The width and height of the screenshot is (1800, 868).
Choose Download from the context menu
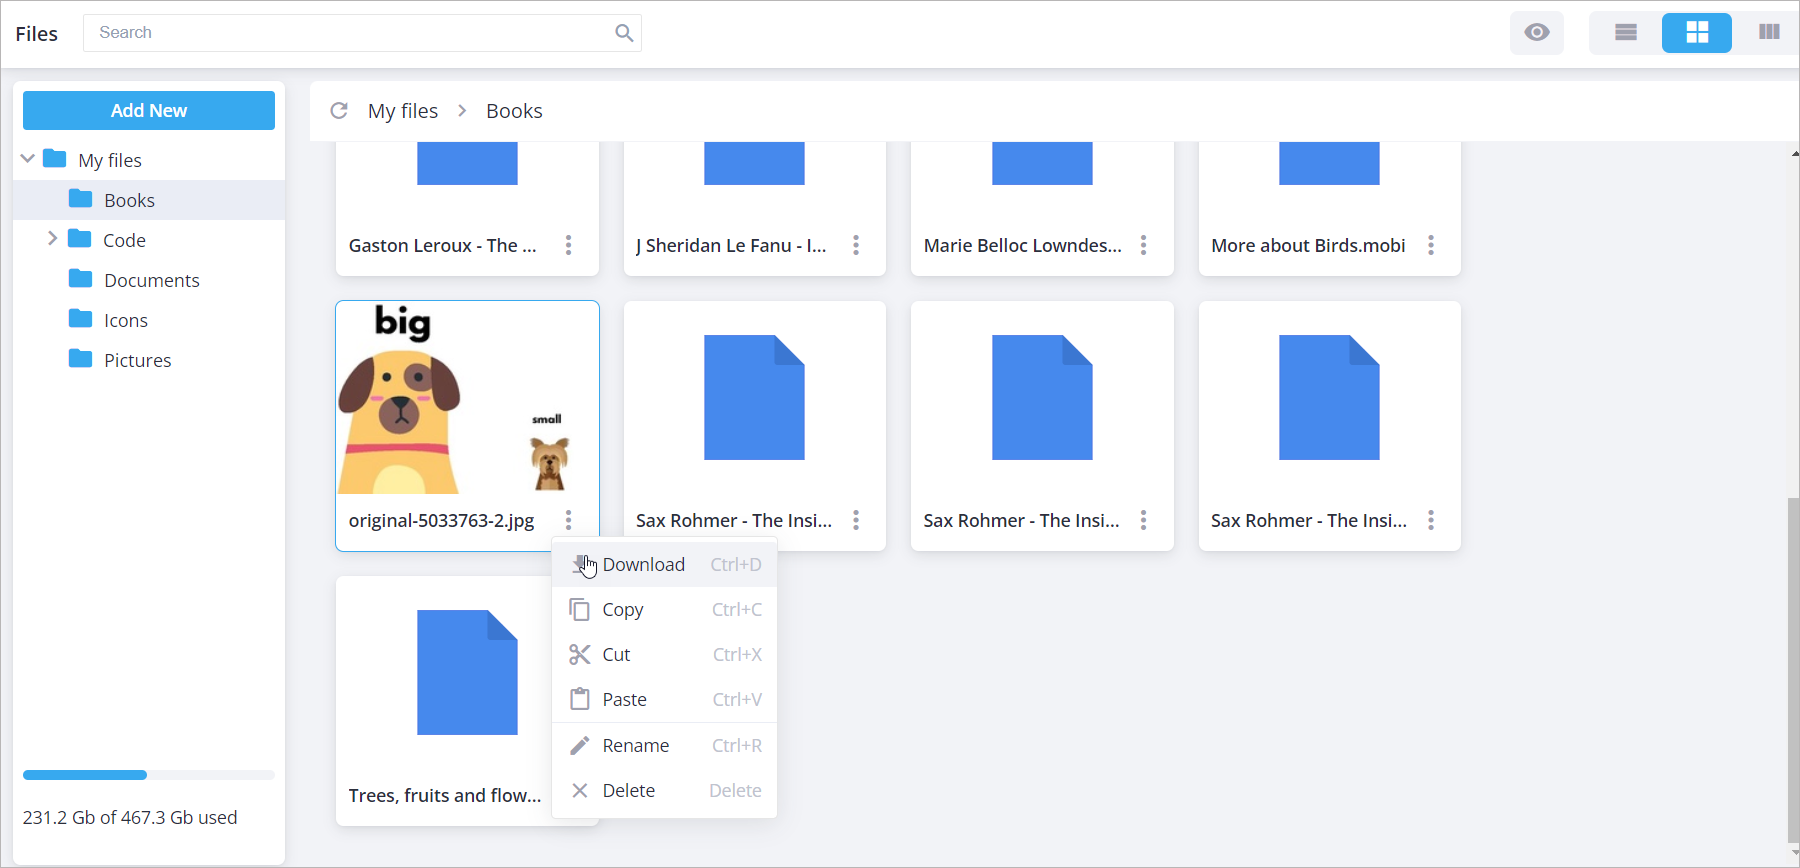pos(643,565)
